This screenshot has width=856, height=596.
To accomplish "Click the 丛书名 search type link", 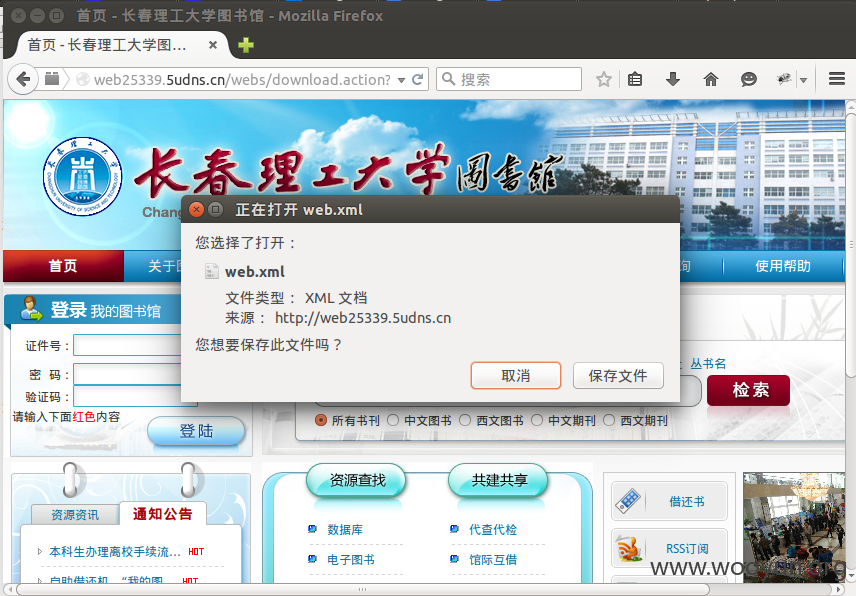I will 708,363.
